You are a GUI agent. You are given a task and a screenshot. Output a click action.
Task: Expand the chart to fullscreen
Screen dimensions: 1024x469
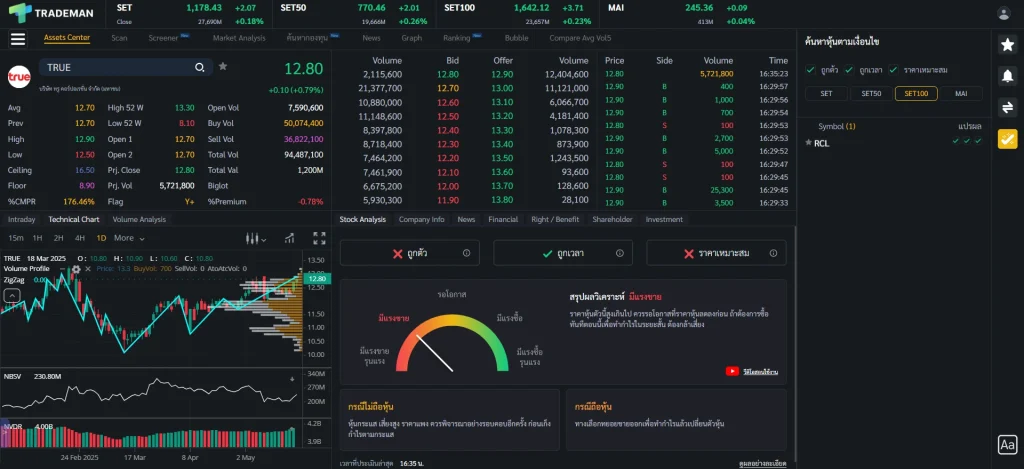(319, 238)
